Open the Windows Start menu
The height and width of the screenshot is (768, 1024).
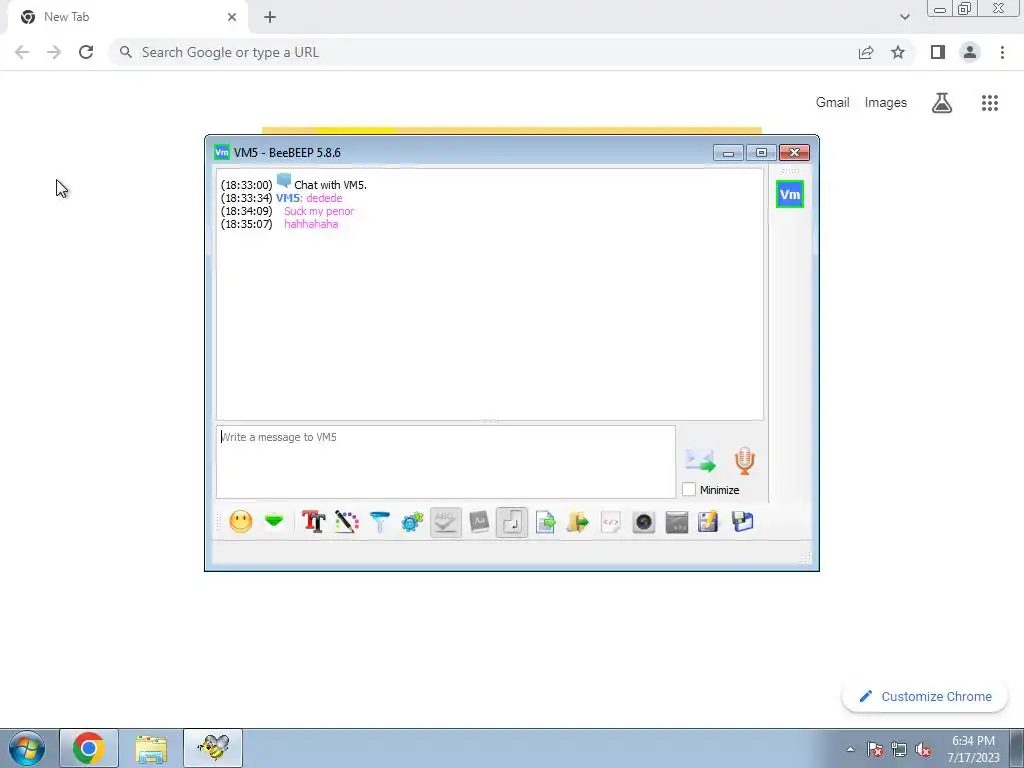pyautogui.click(x=27, y=748)
